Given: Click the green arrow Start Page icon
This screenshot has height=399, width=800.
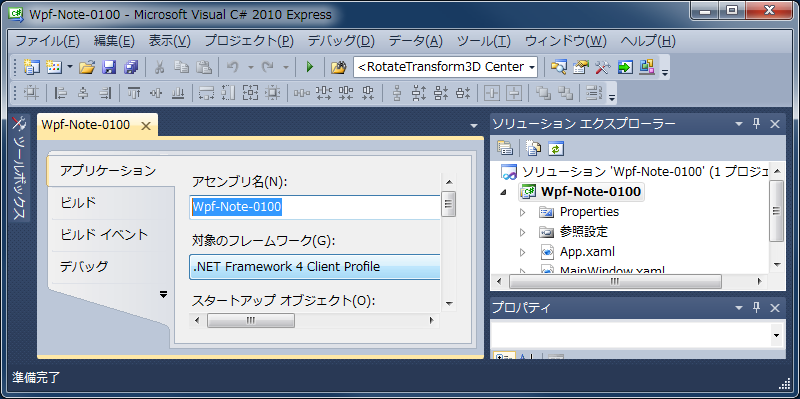Looking at the screenshot, I should tap(625, 67).
